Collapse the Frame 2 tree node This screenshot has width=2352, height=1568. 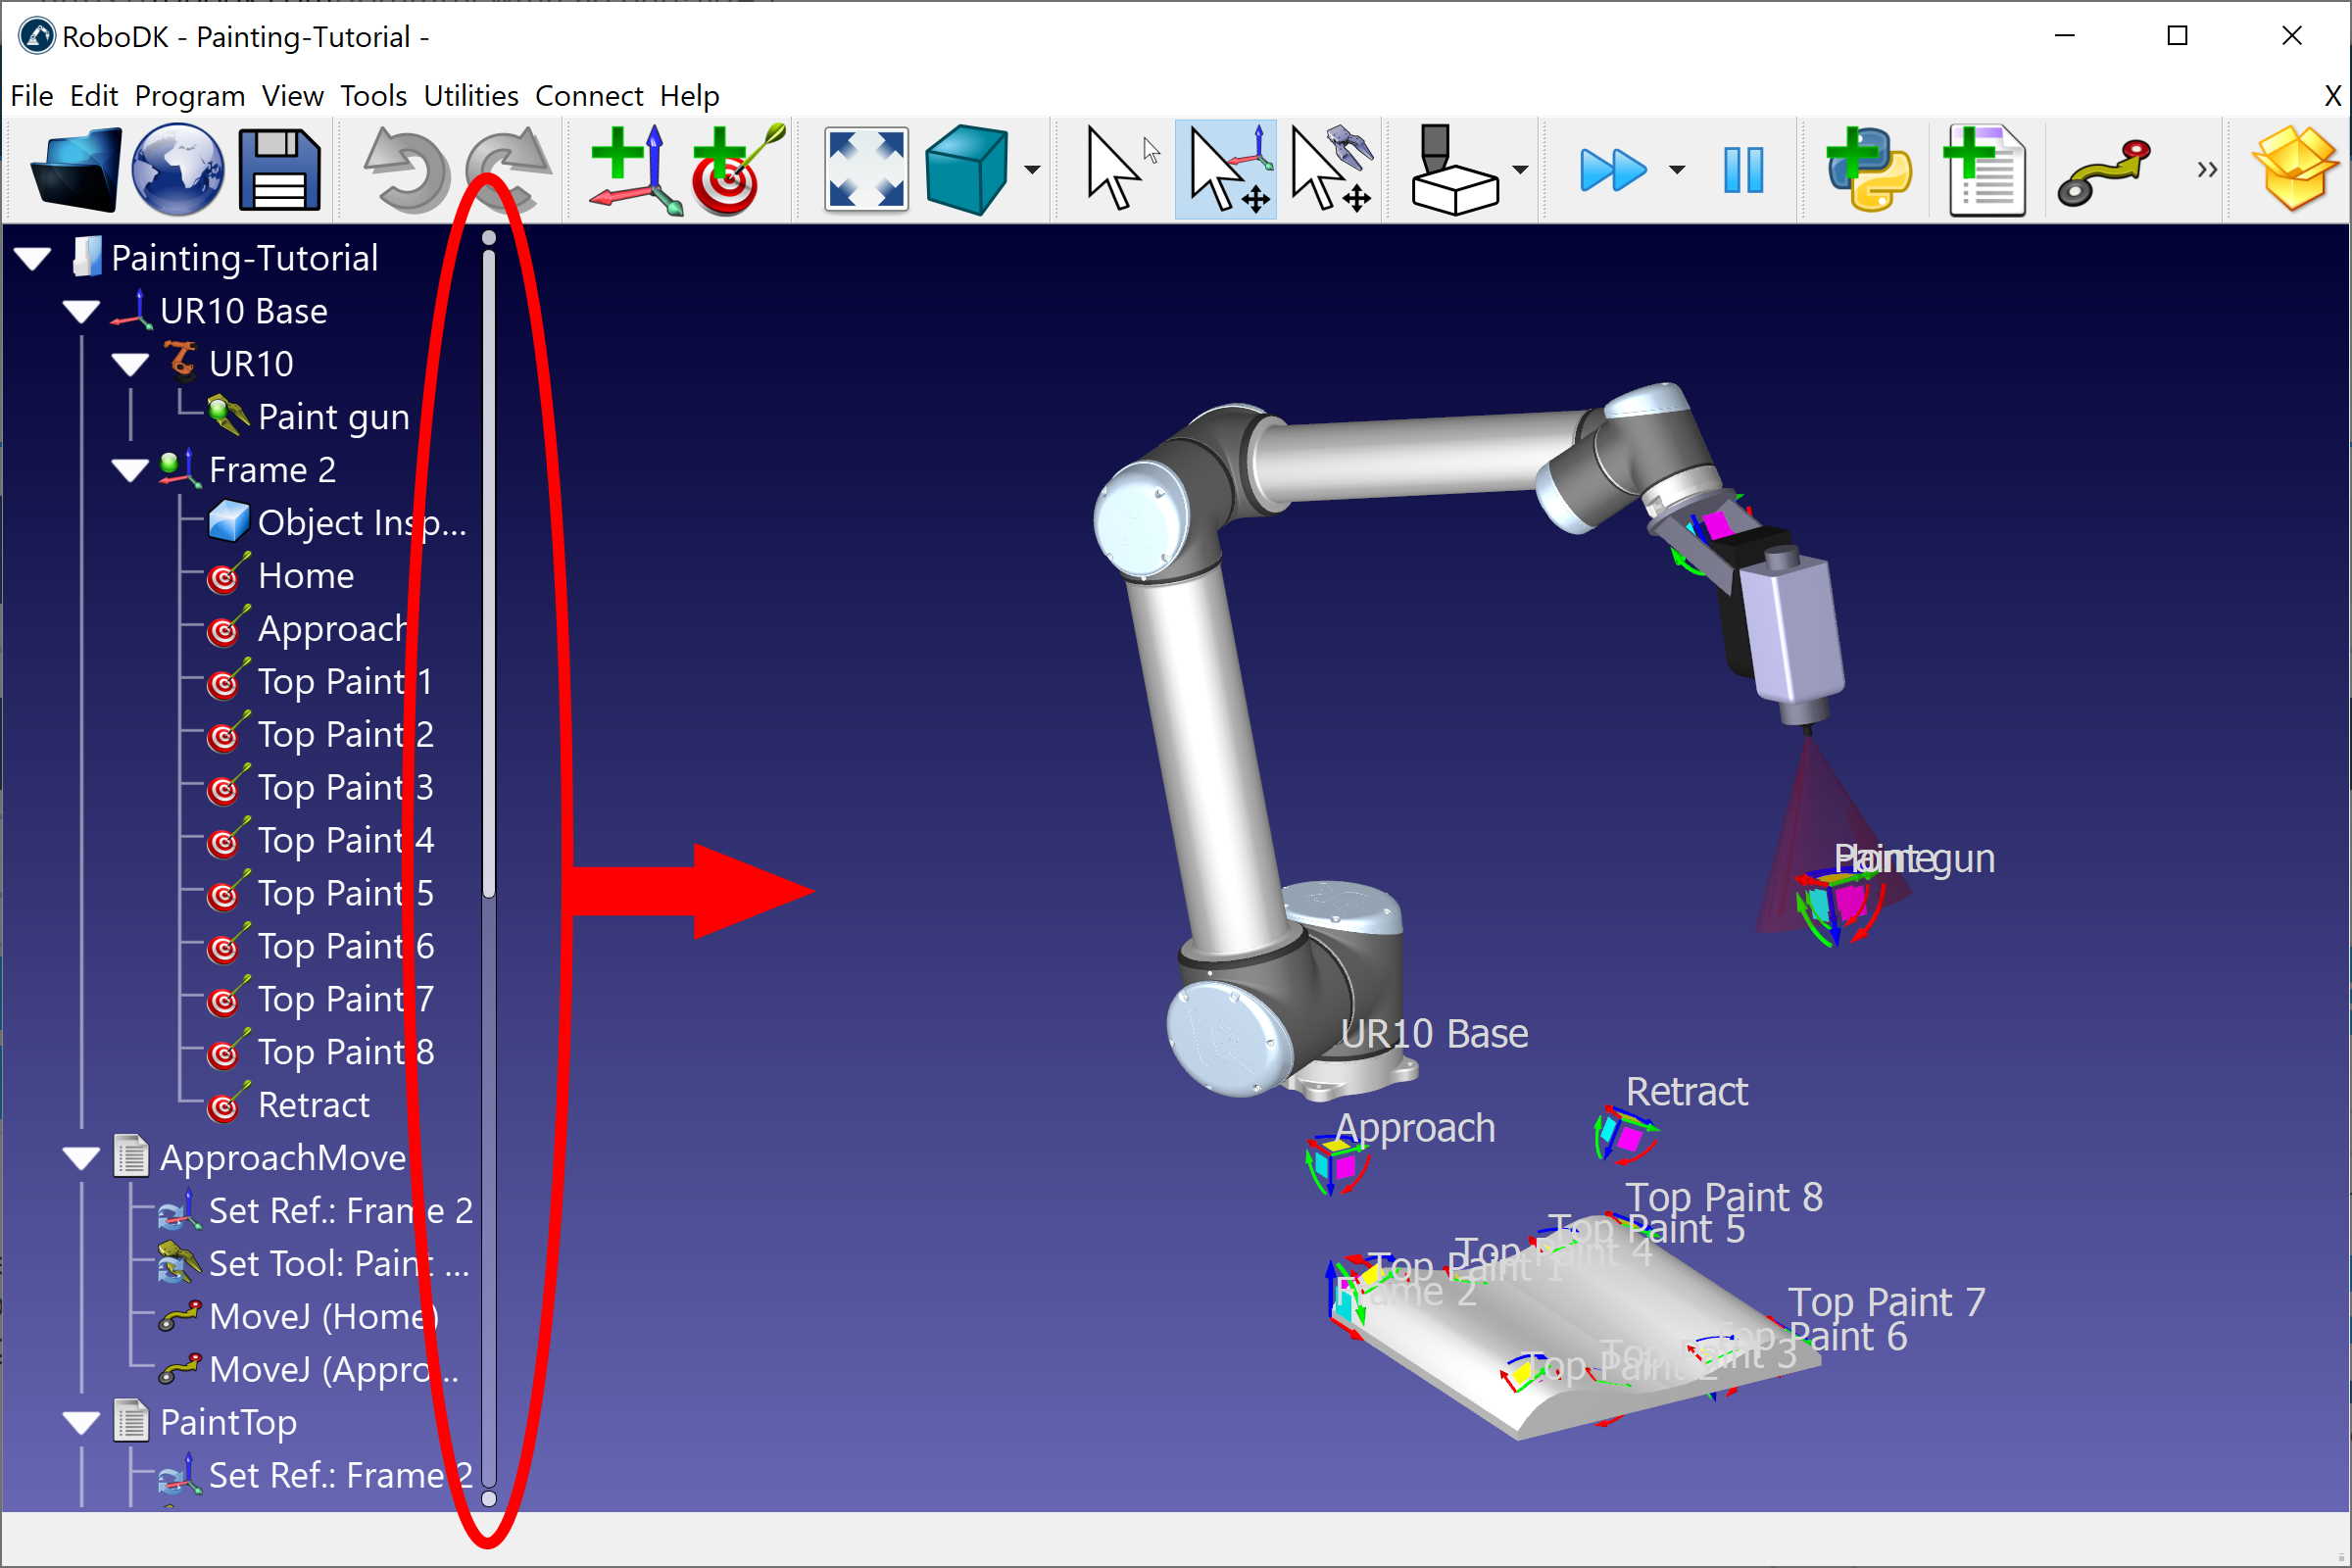(130, 470)
